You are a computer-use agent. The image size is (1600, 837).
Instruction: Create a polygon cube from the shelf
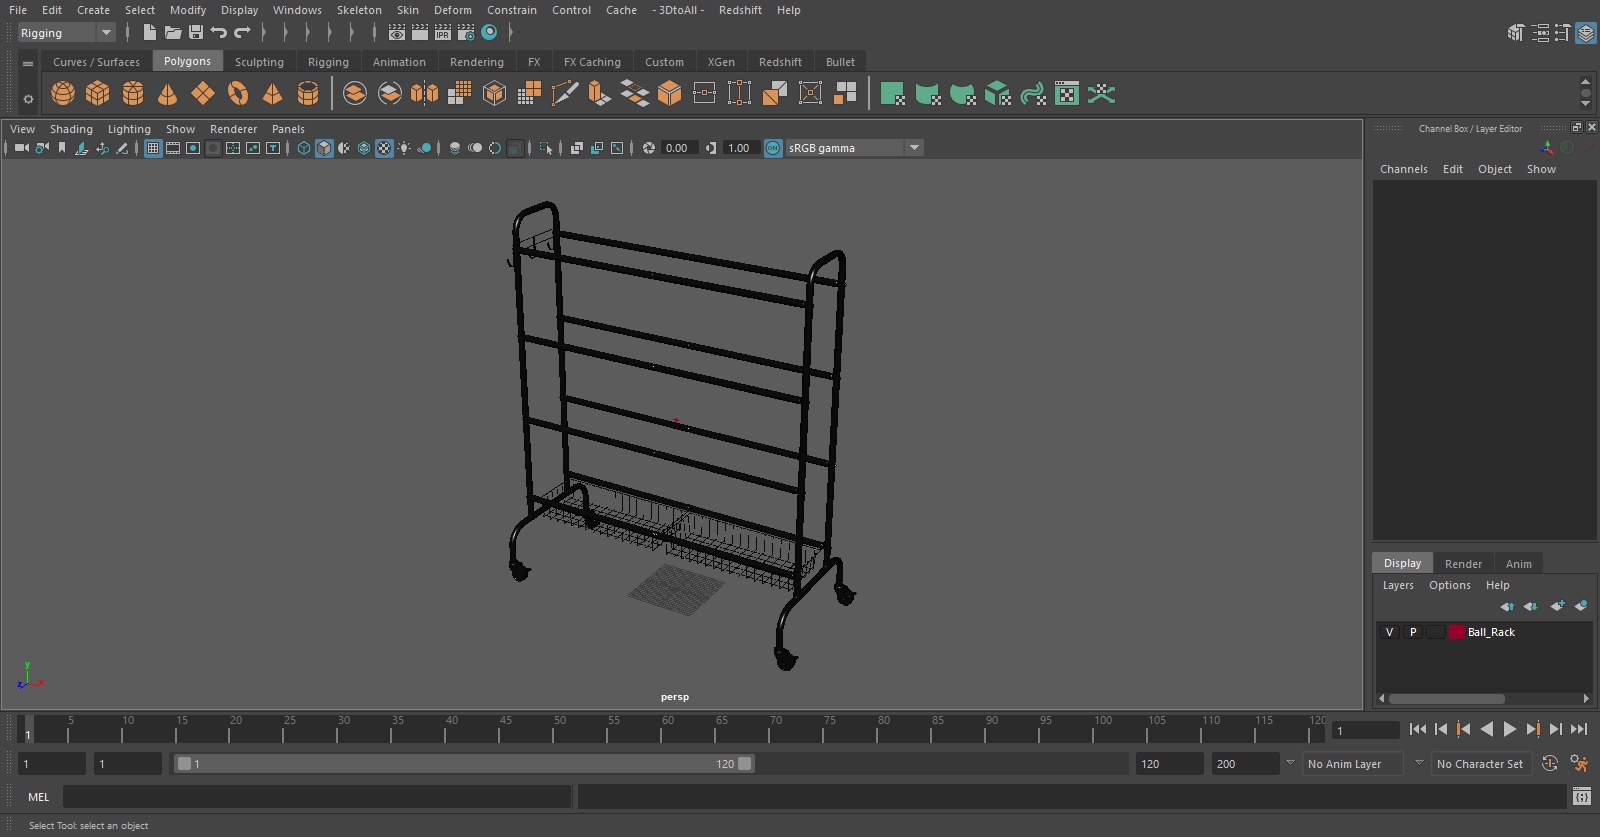pos(98,94)
